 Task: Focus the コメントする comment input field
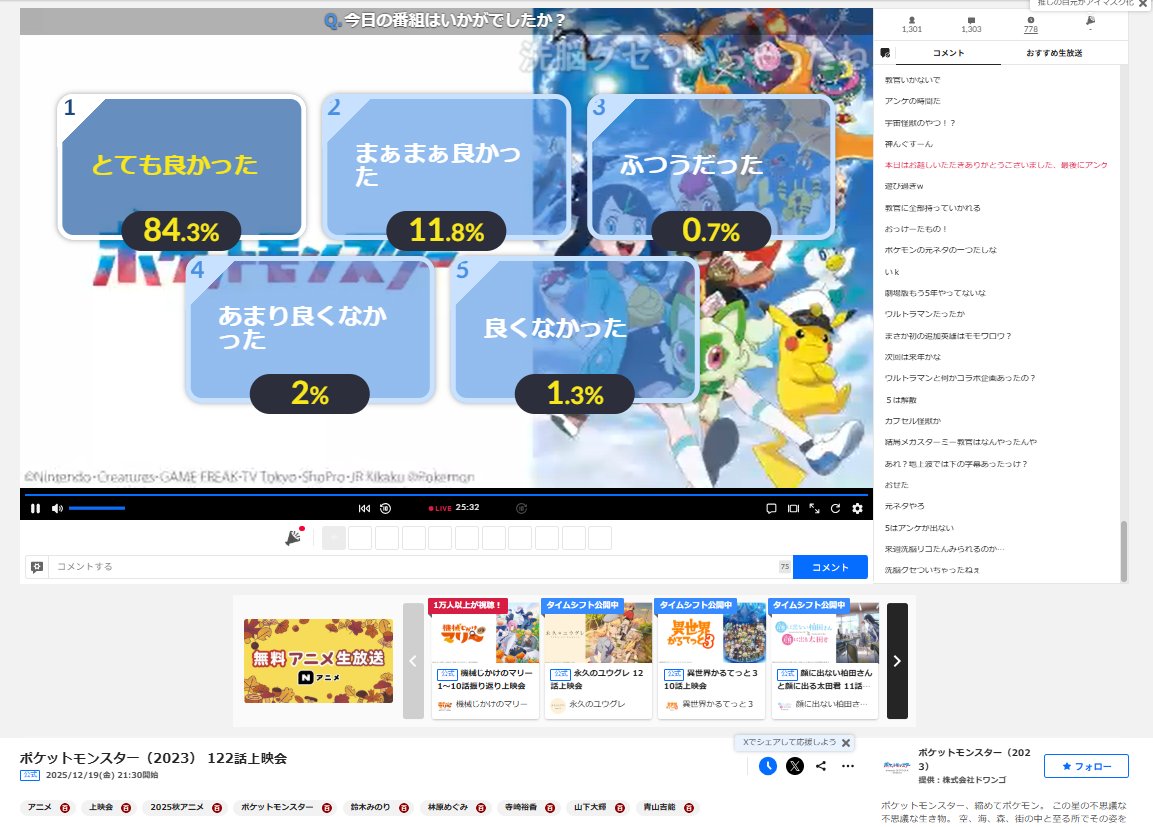[x=415, y=567]
